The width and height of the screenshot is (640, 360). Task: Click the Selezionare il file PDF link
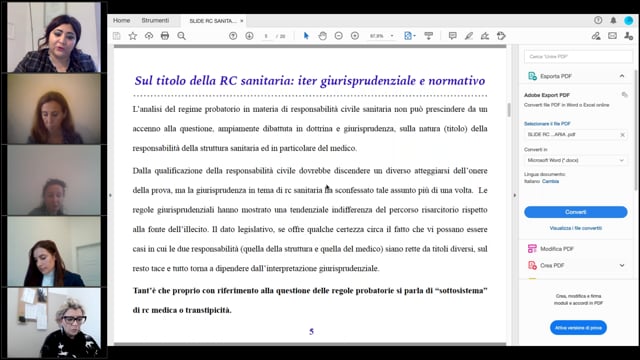pyautogui.click(x=547, y=123)
